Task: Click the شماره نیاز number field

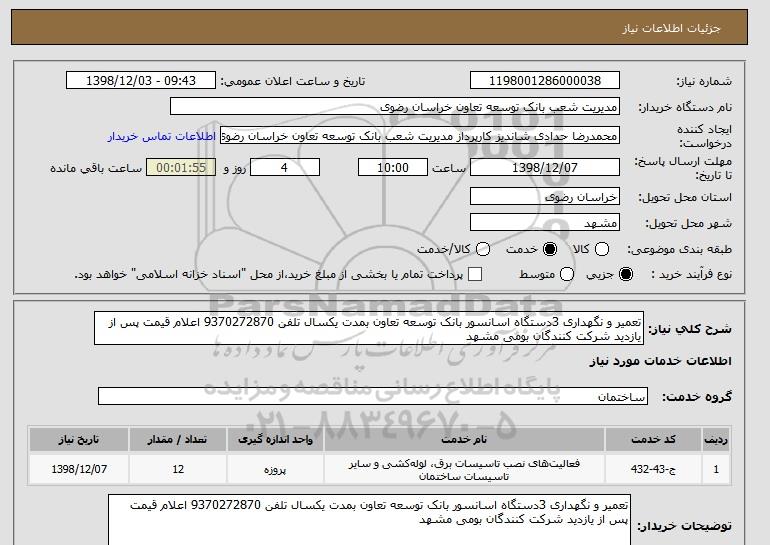Action: (x=545, y=81)
